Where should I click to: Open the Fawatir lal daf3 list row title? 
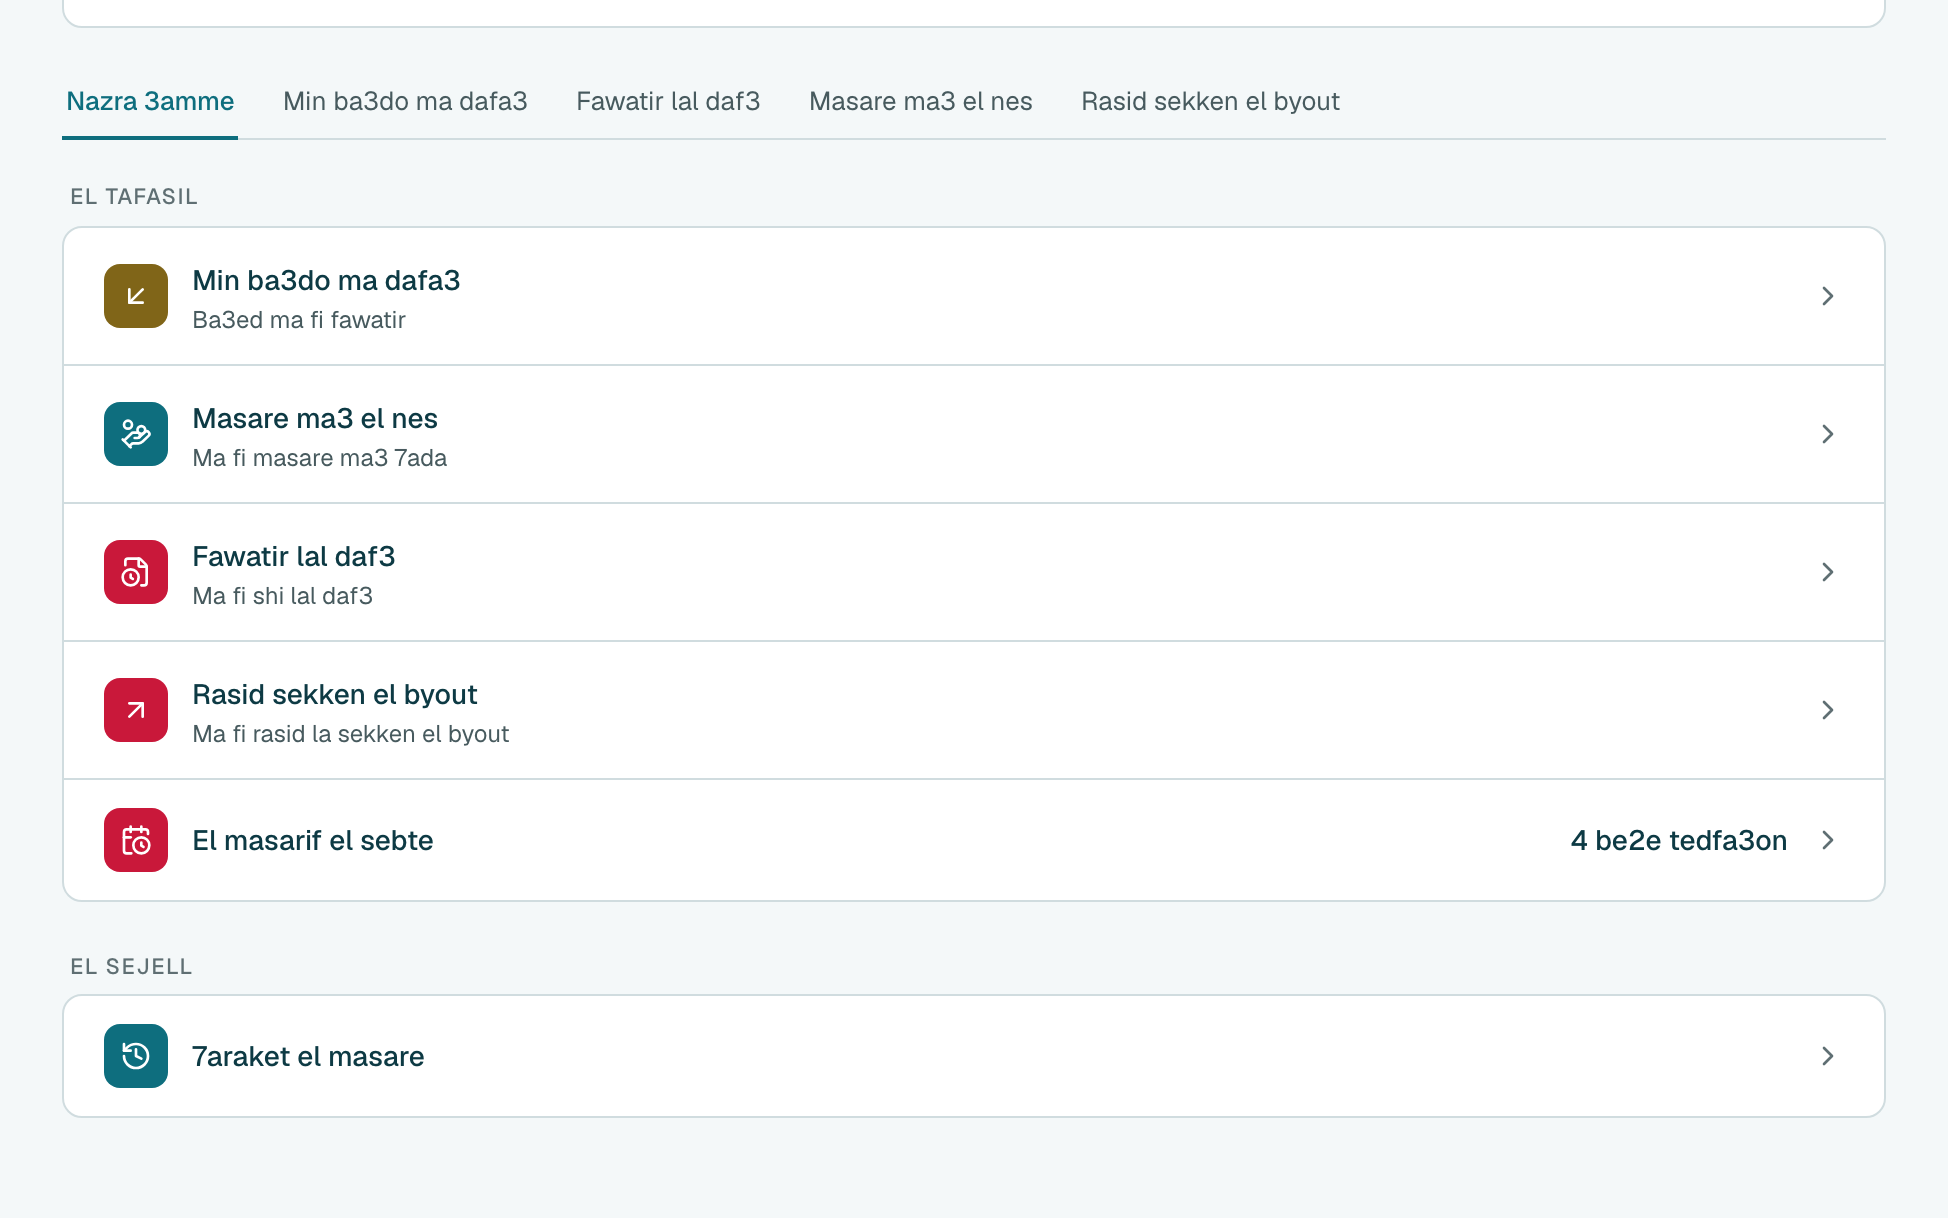[x=294, y=556]
